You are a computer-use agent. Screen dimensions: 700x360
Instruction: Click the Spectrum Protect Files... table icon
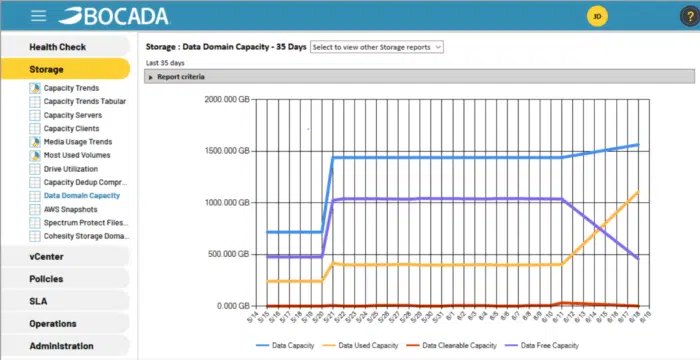[35, 222]
